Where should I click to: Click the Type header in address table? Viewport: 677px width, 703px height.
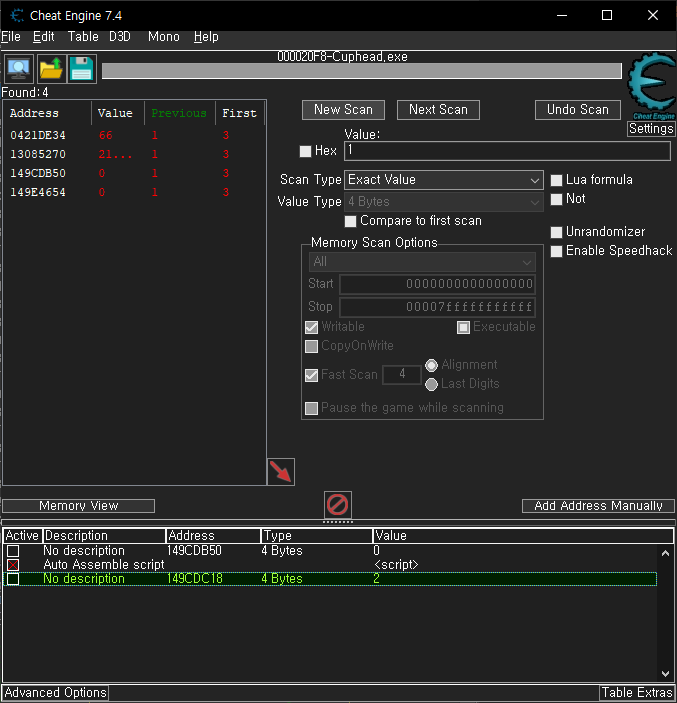317,536
